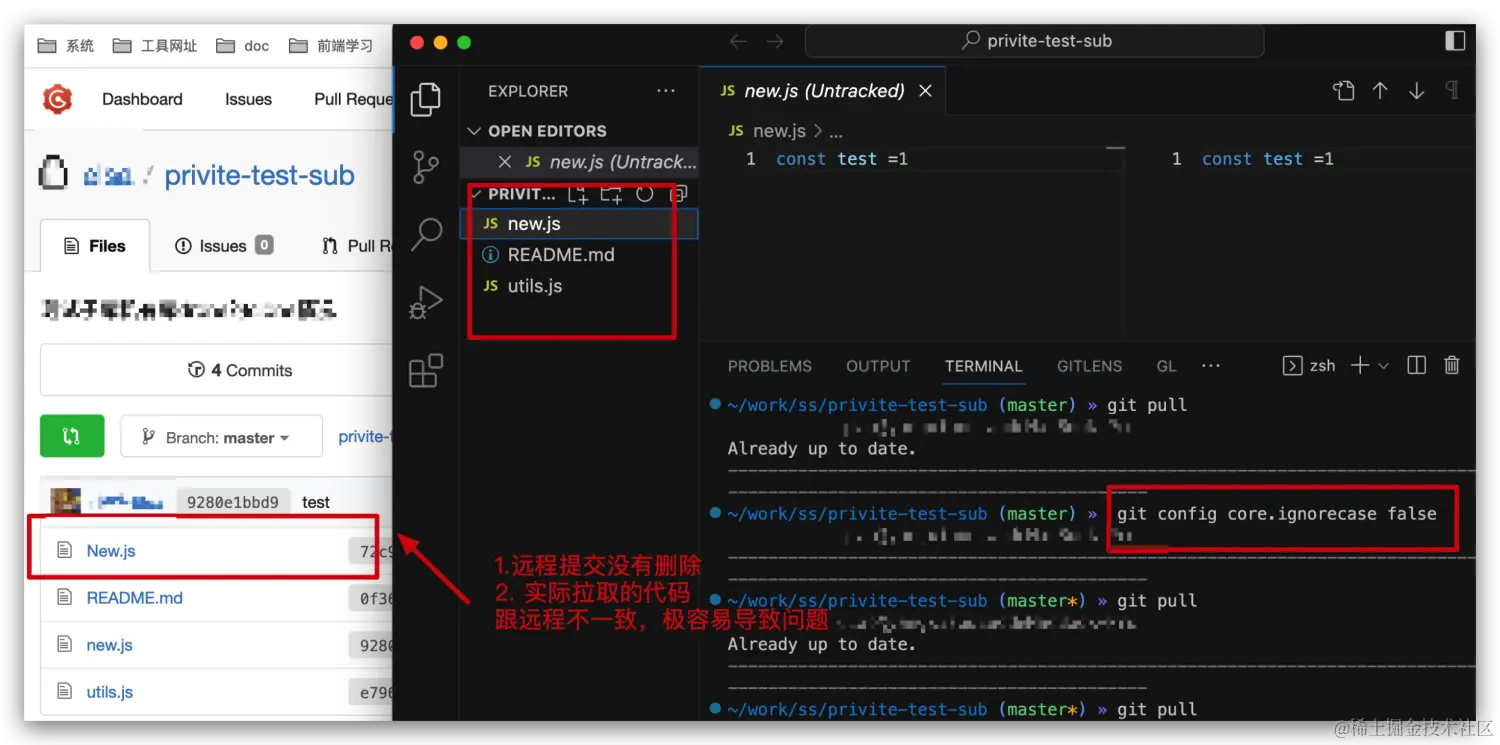Screen dimensions: 1500x745
Task: Open the privite-test-sub command center search
Action: pyautogui.click(x=1035, y=41)
